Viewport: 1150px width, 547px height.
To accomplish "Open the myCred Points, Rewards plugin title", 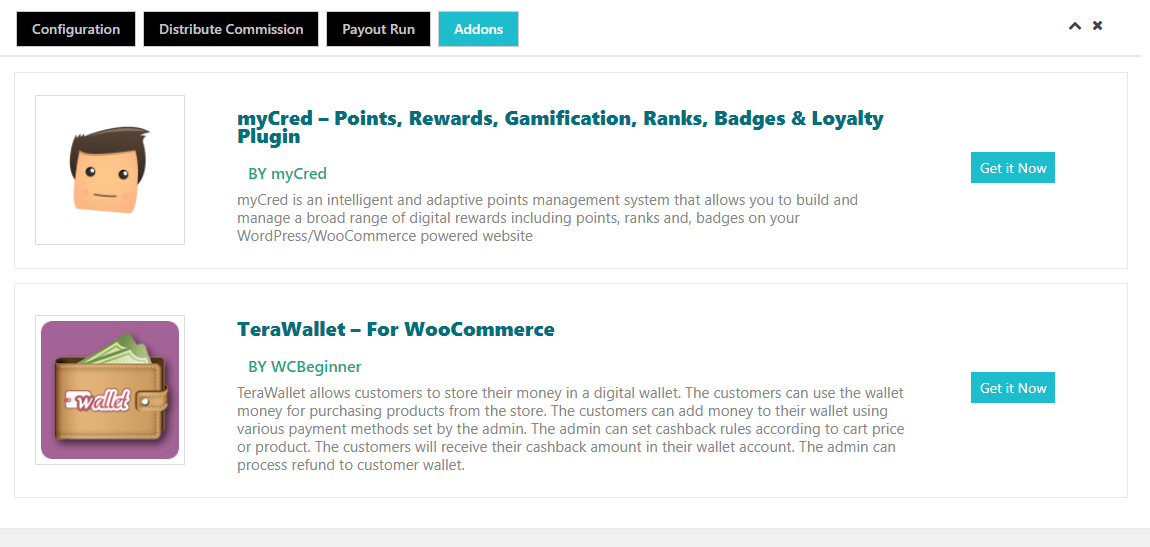I will tap(560, 127).
